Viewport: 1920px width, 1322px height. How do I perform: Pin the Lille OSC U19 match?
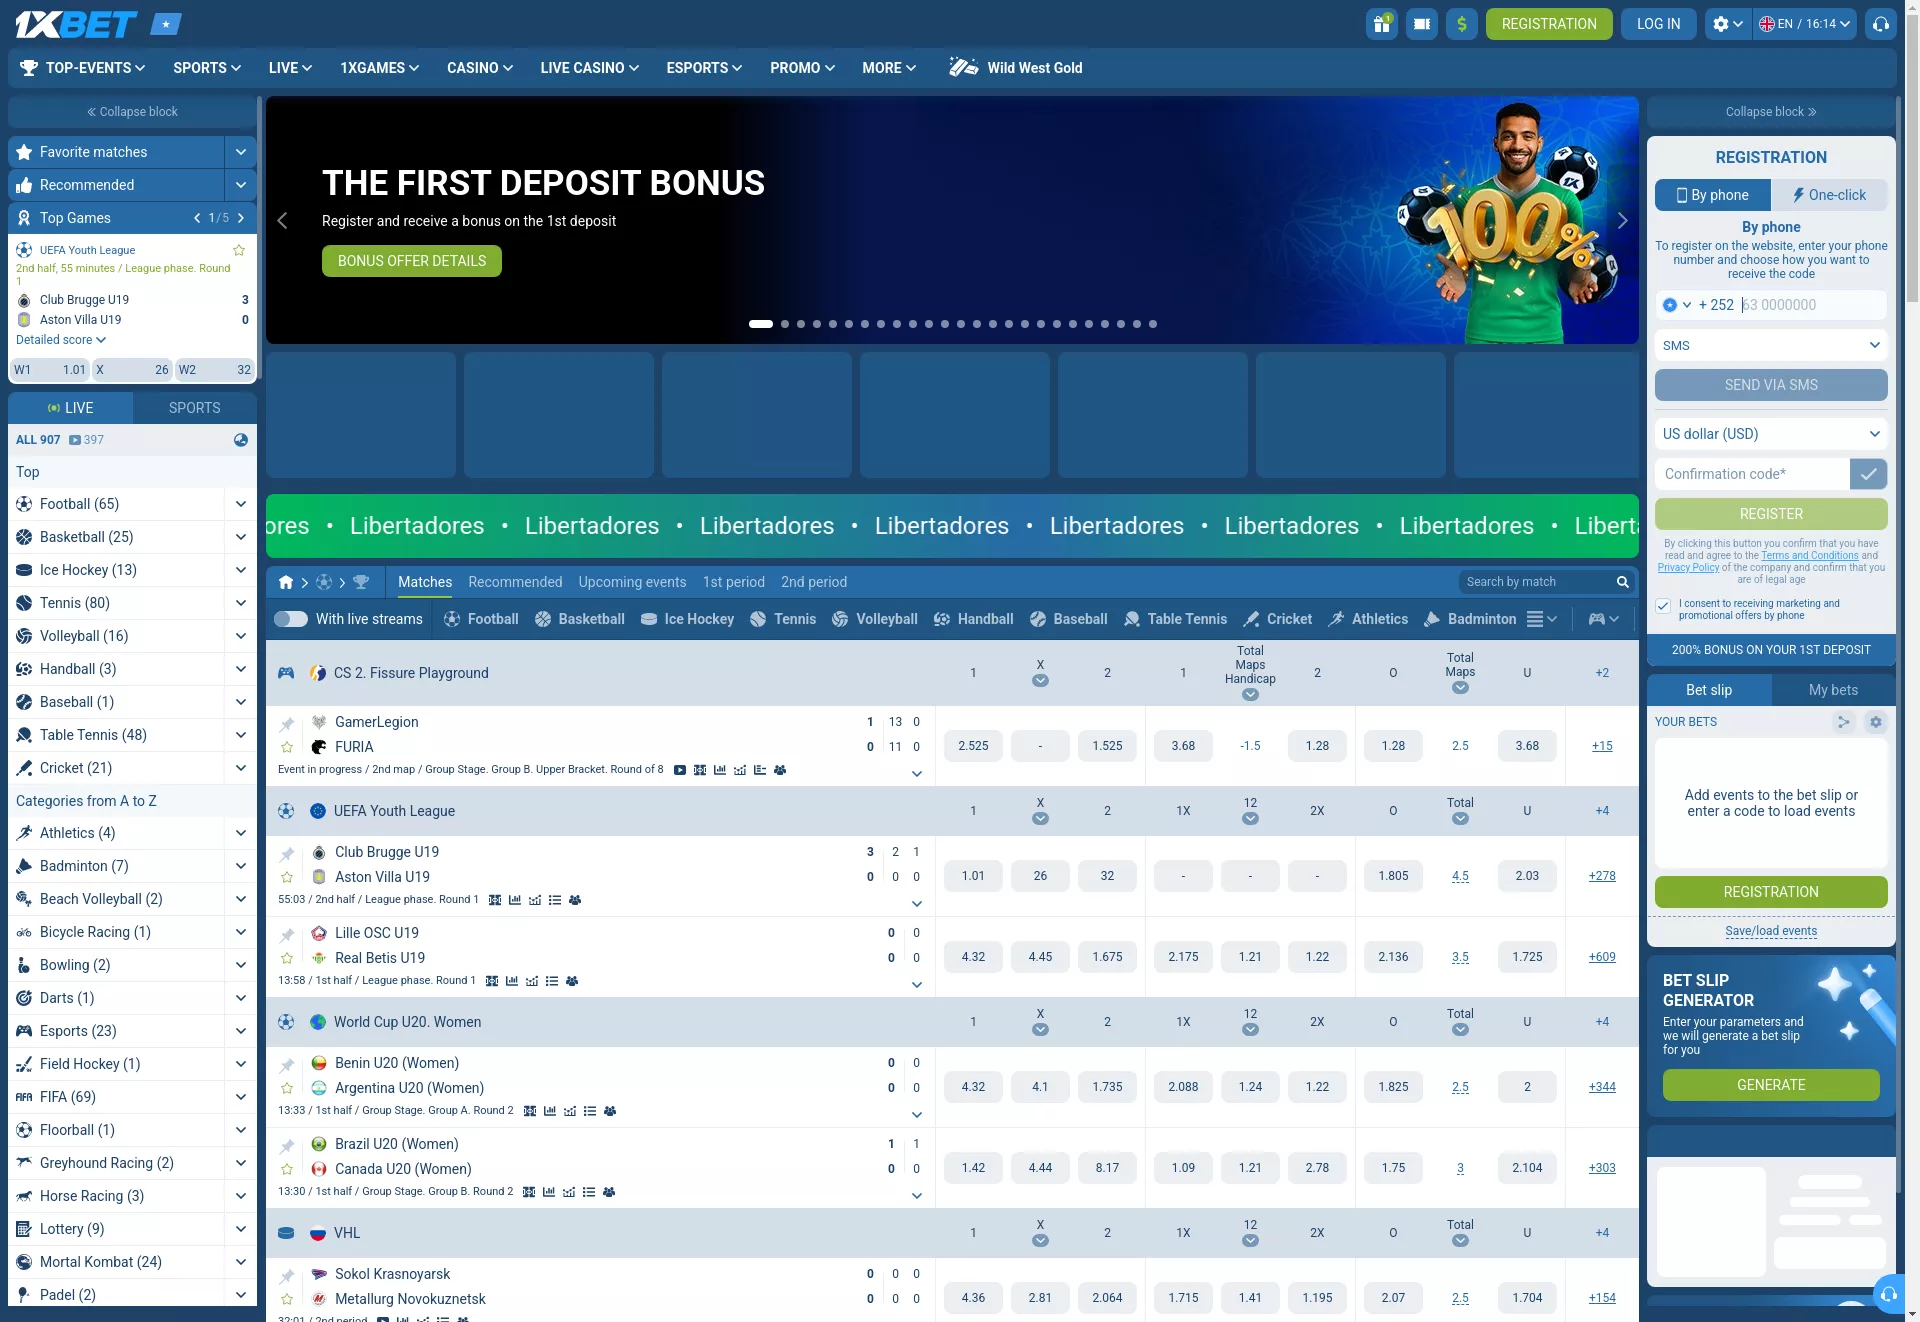287,934
